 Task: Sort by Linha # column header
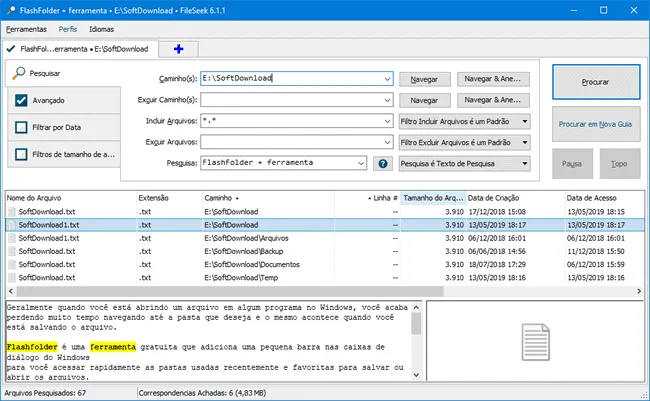coord(367,198)
